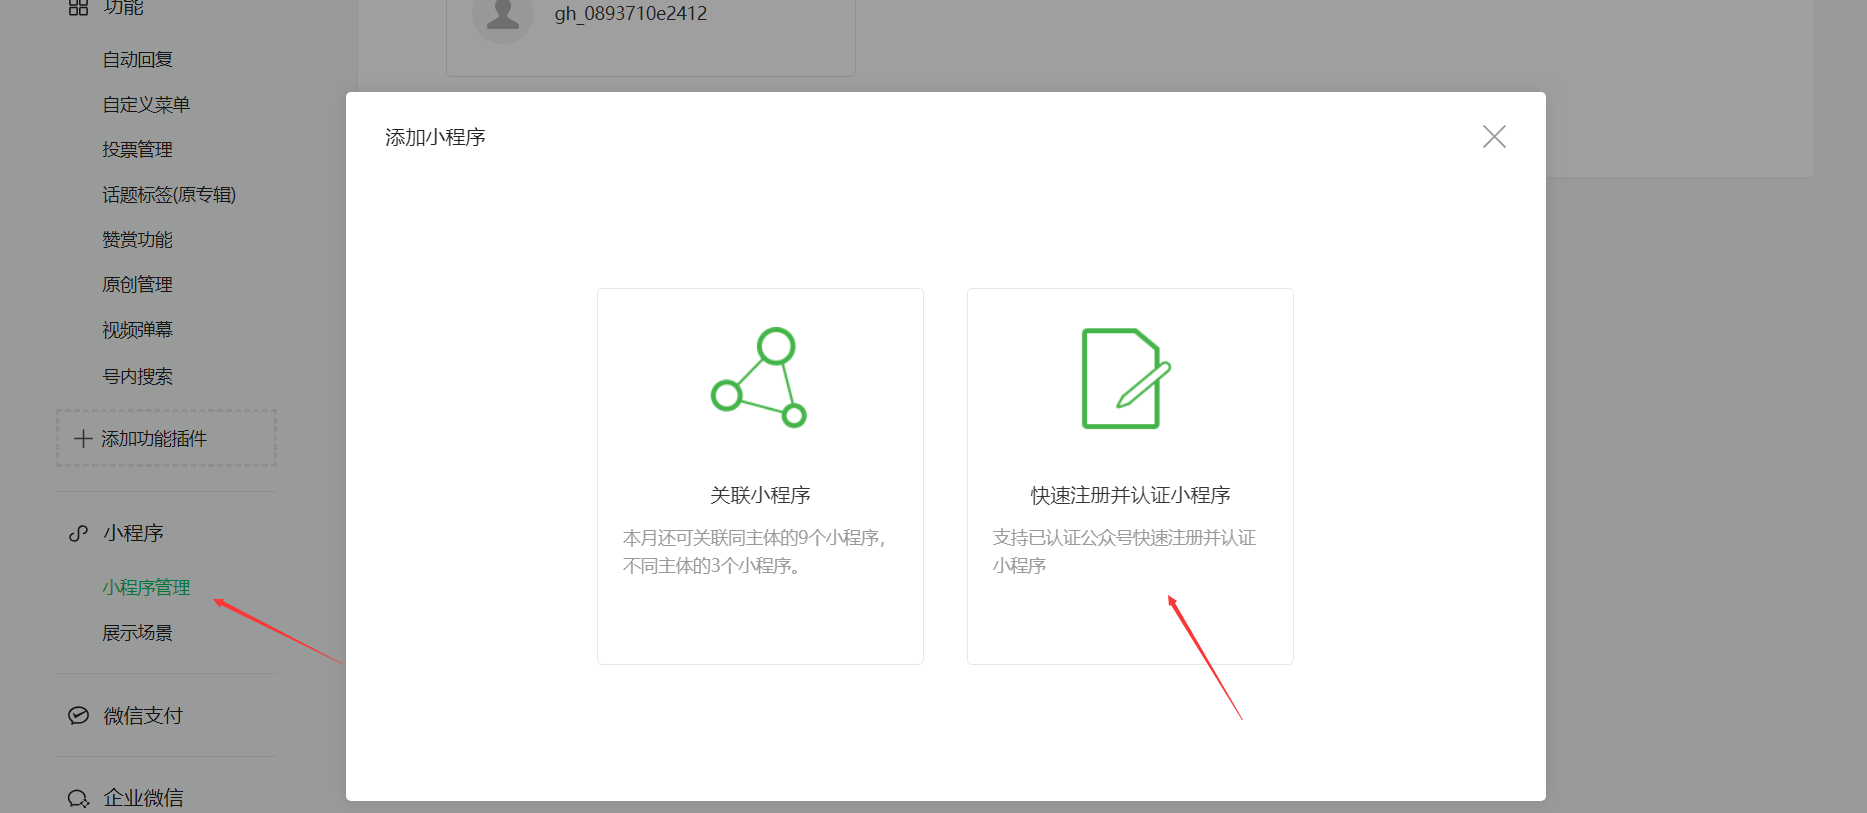Viewport: 1867px width, 813px height.
Task: Click the document-with-pen icon
Action: pyautogui.click(x=1126, y=378)
